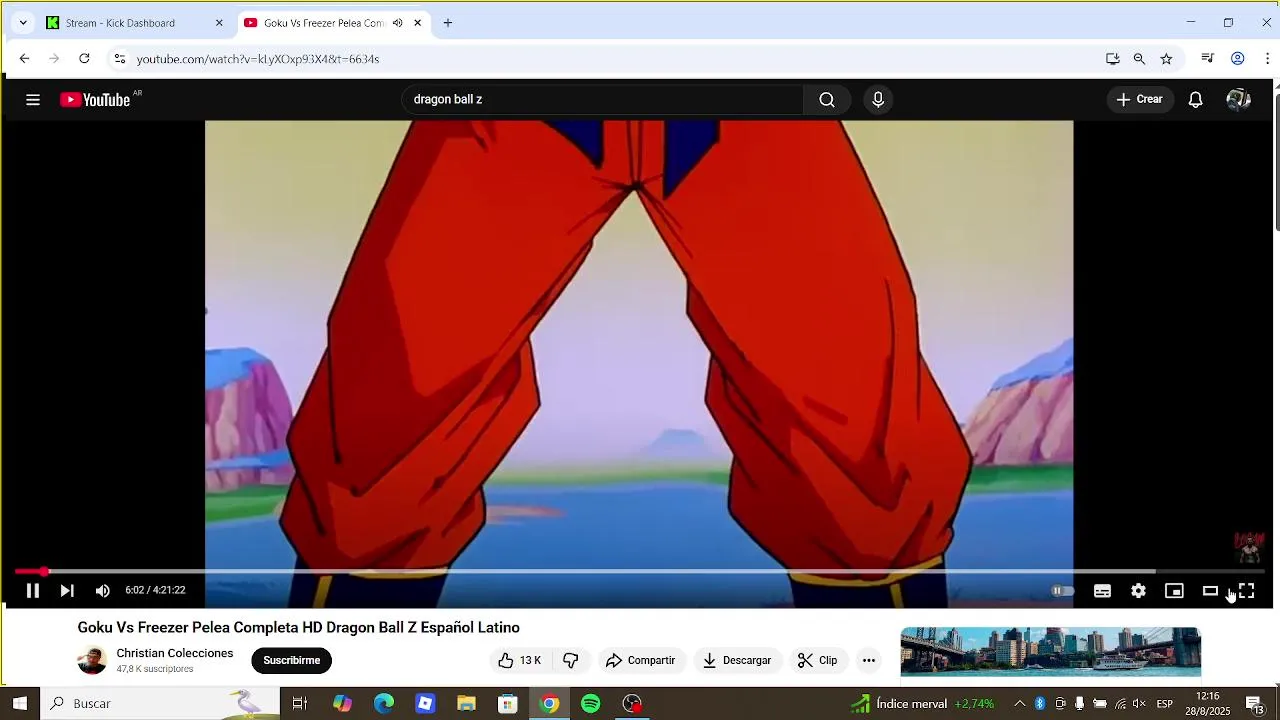Open the Wi-Fi network tray icon
1280x720 pixels.
pyautogui.click(x=1120, y=703)
